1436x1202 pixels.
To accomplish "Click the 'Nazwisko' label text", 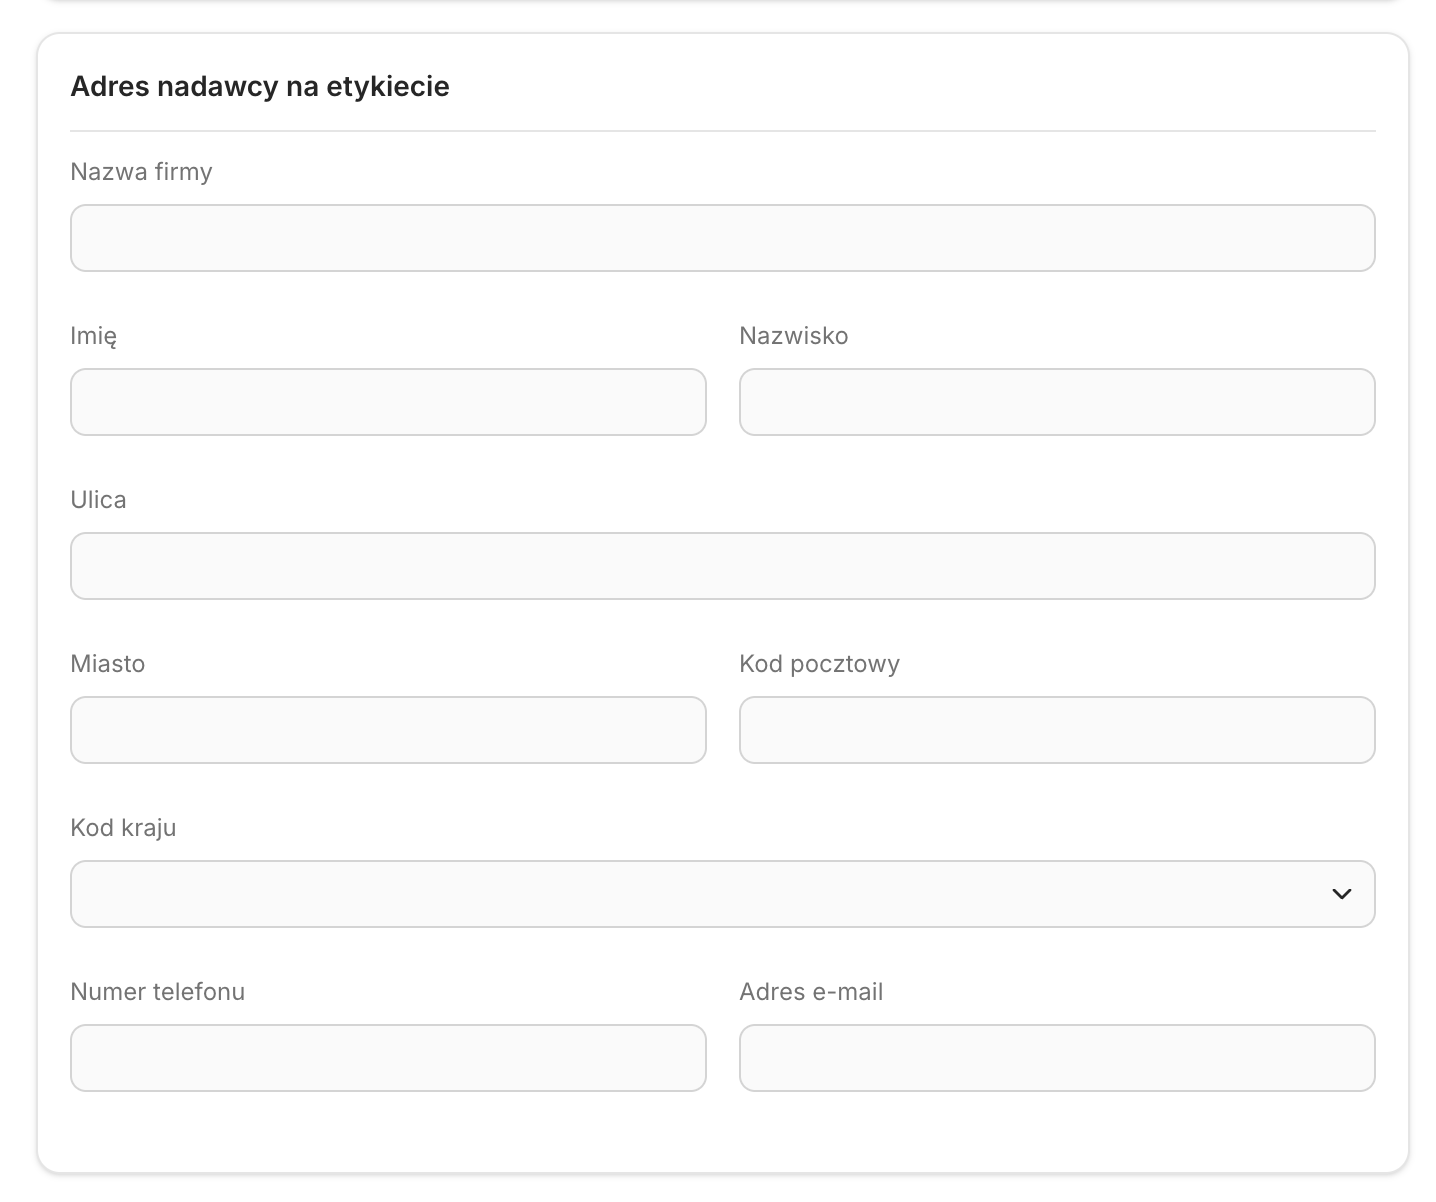I will tap(794, 336).
